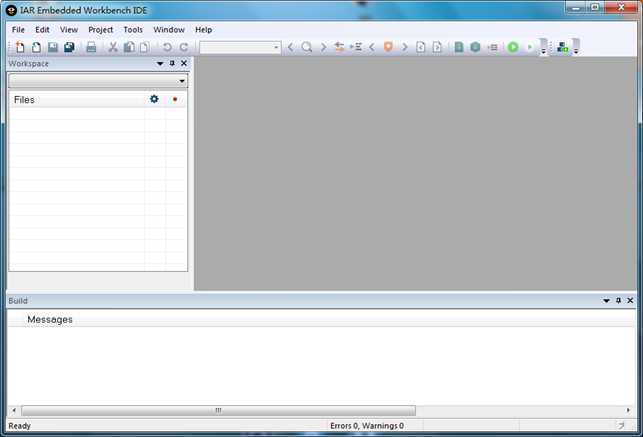Click the Make build icon
Viewport: 643px width, 437px height.
point(475,47)
